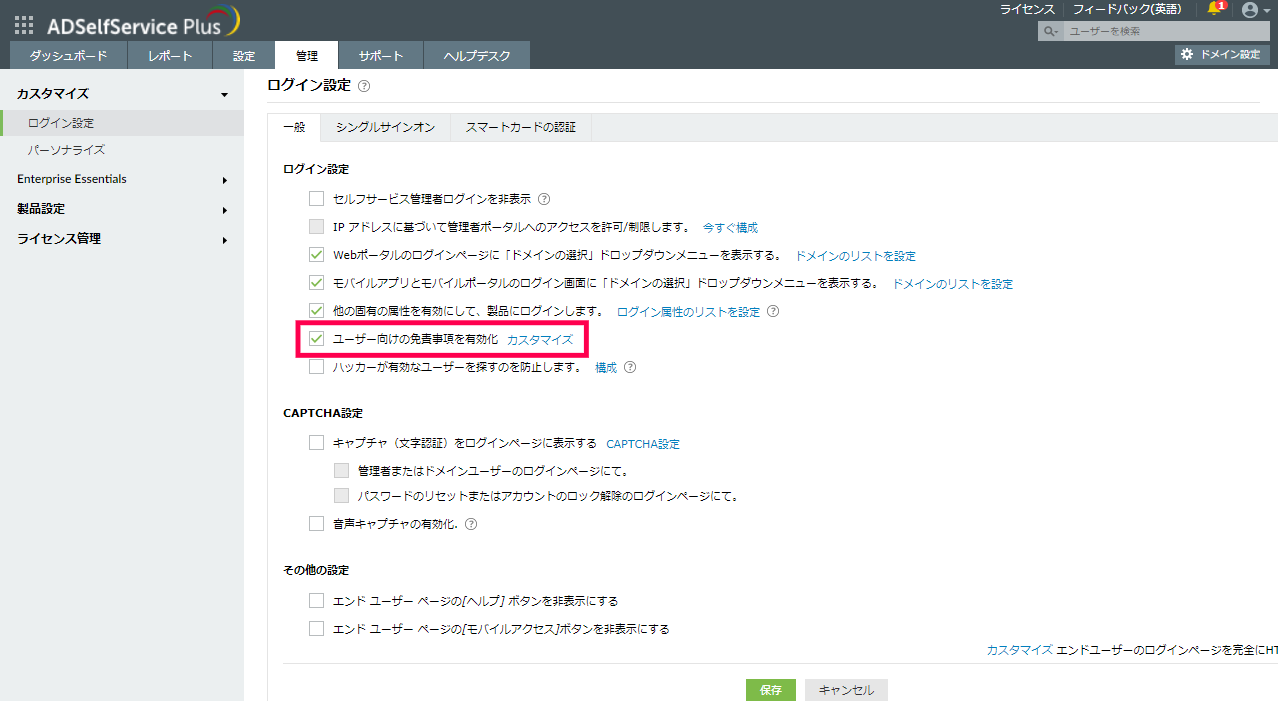Collapse the カスタマイズ sidebar section
This screenshot has height=701, width=1278.
tap(224, 95)
